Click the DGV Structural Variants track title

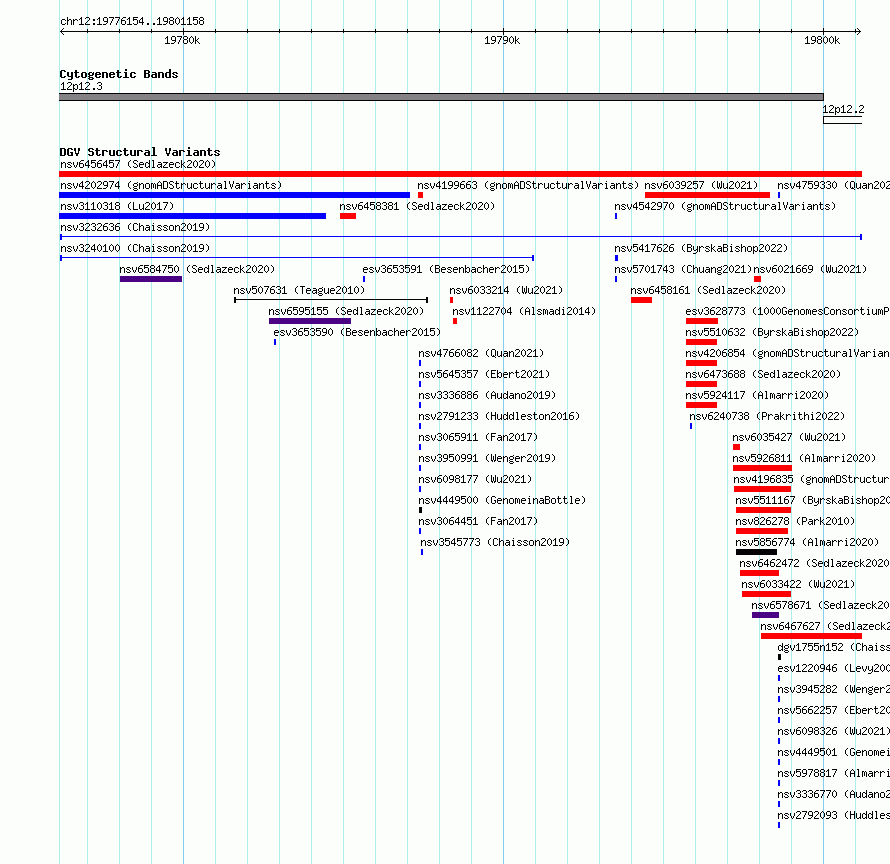tap(140, 152)
